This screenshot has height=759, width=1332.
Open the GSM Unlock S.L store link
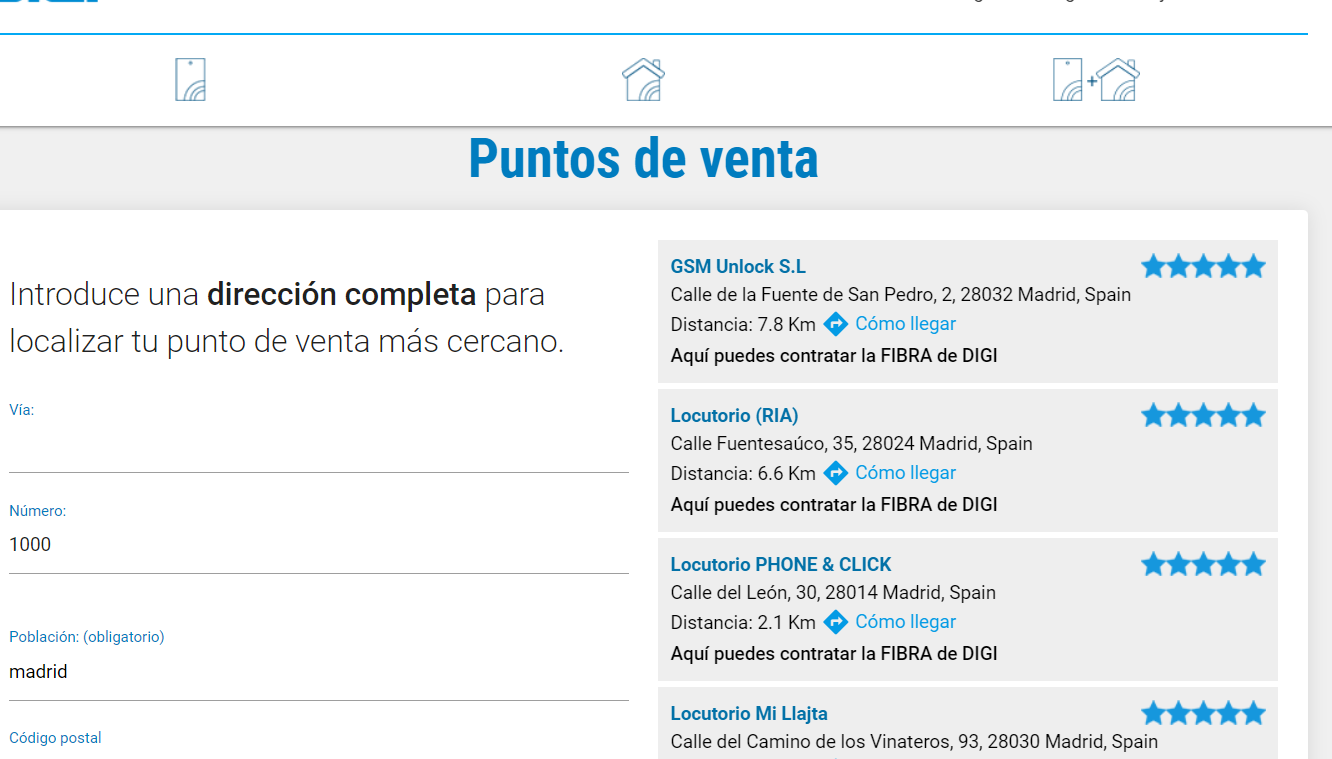pos(738,267)
